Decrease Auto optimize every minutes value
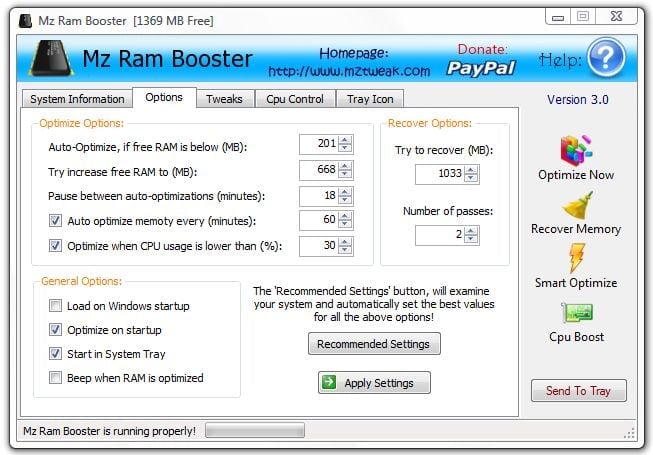653x455 pixels. coord(345,224)
